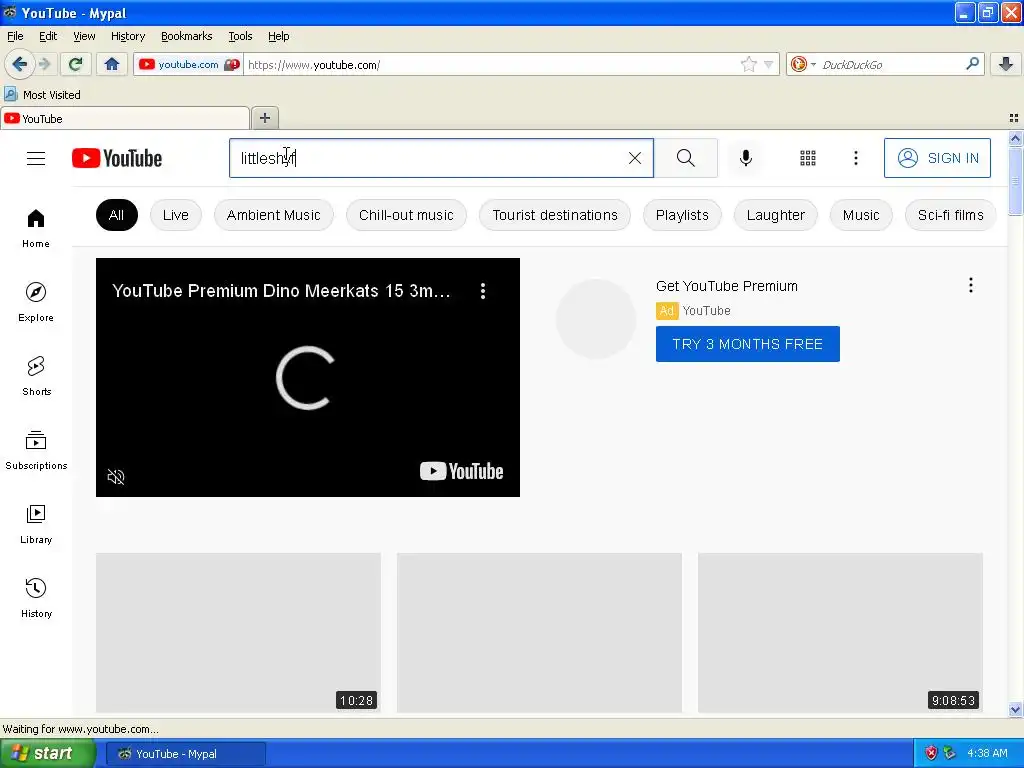Clear the search text with the X
This screenshot has width=1024, height=768.
[635, 158]
